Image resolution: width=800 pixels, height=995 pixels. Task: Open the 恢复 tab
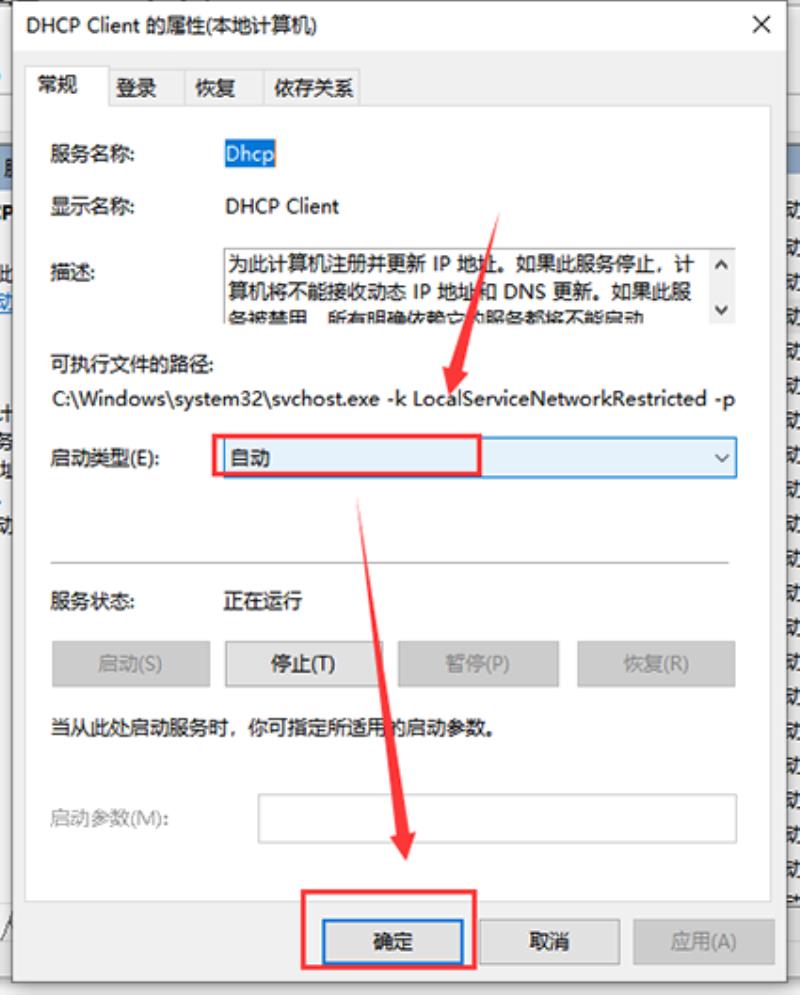tap(215, 88)
